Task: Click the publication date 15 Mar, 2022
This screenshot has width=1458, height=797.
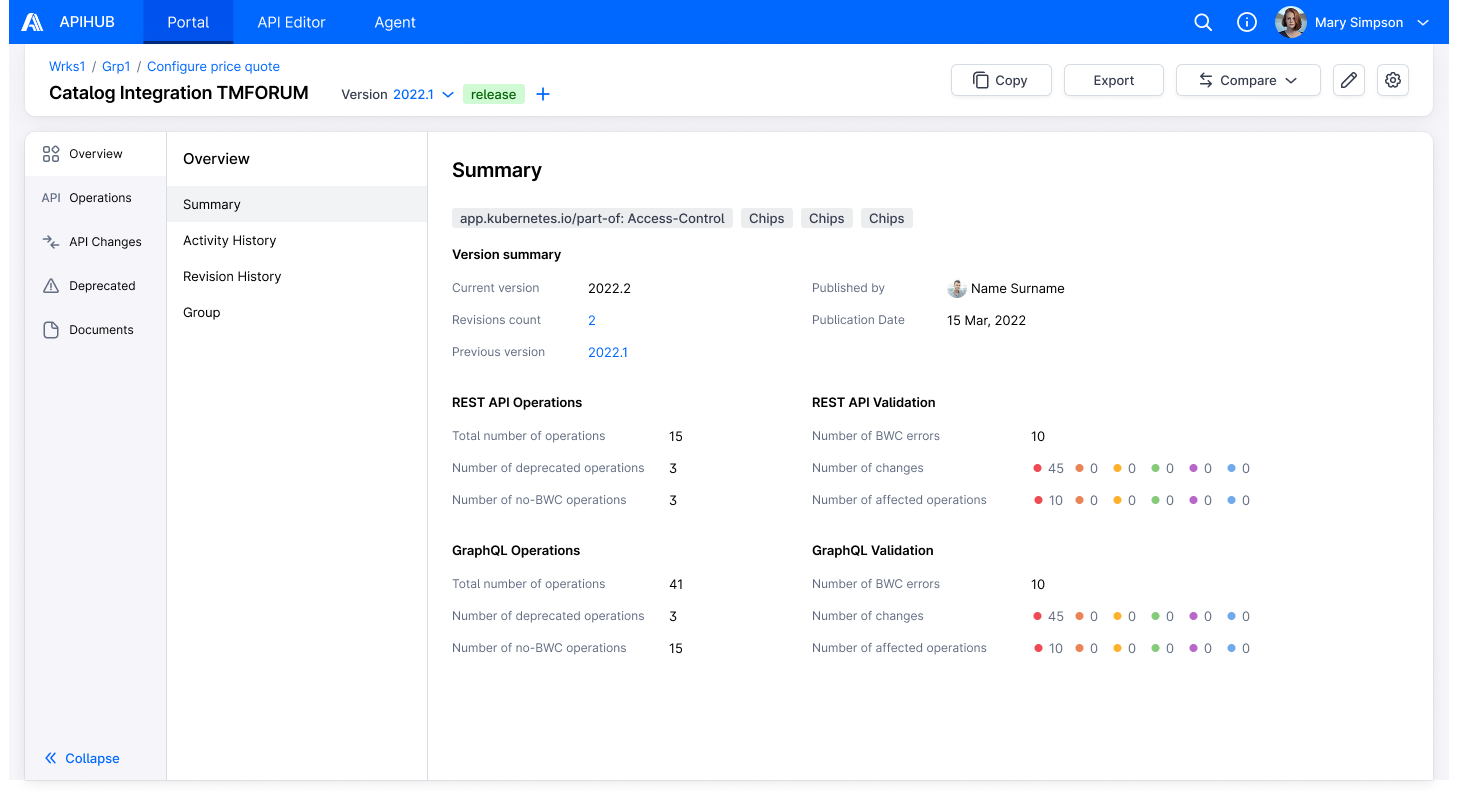Action: click(986, 321)
